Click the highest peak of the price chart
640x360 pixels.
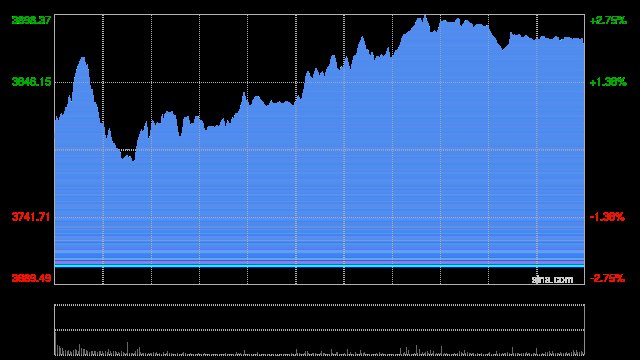tap(425, 16)
